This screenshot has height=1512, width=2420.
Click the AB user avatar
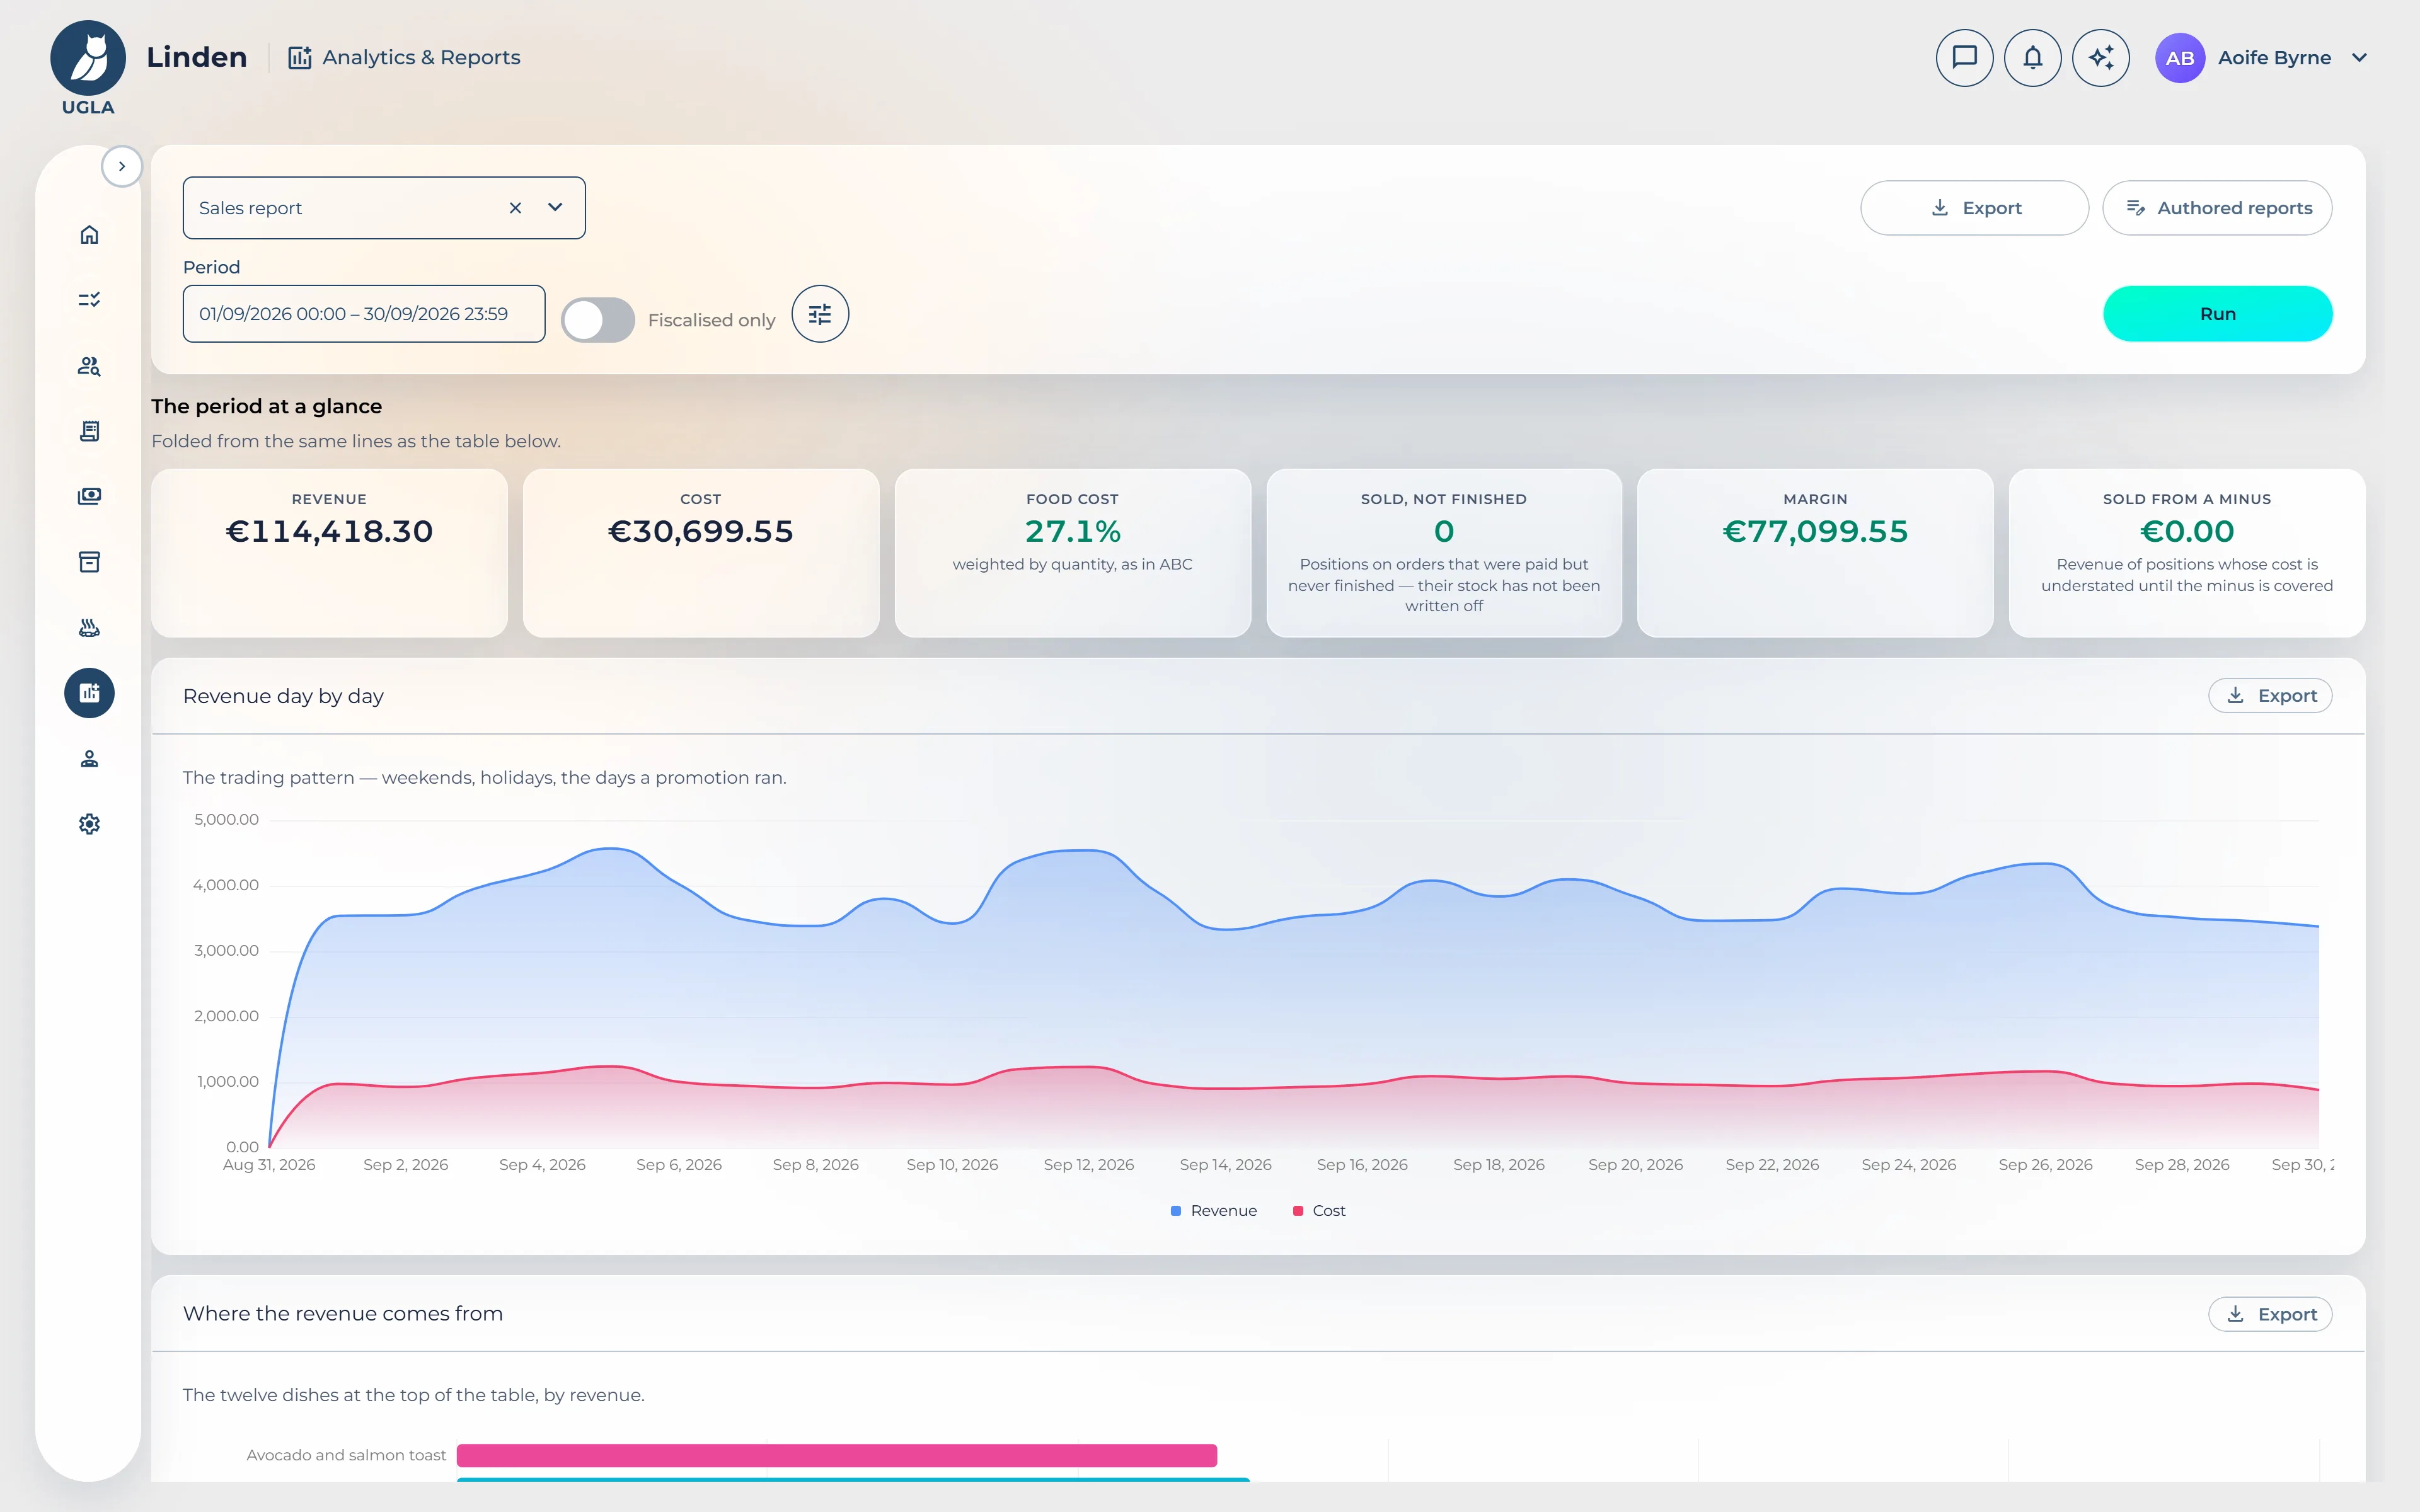pos(2180,58)
